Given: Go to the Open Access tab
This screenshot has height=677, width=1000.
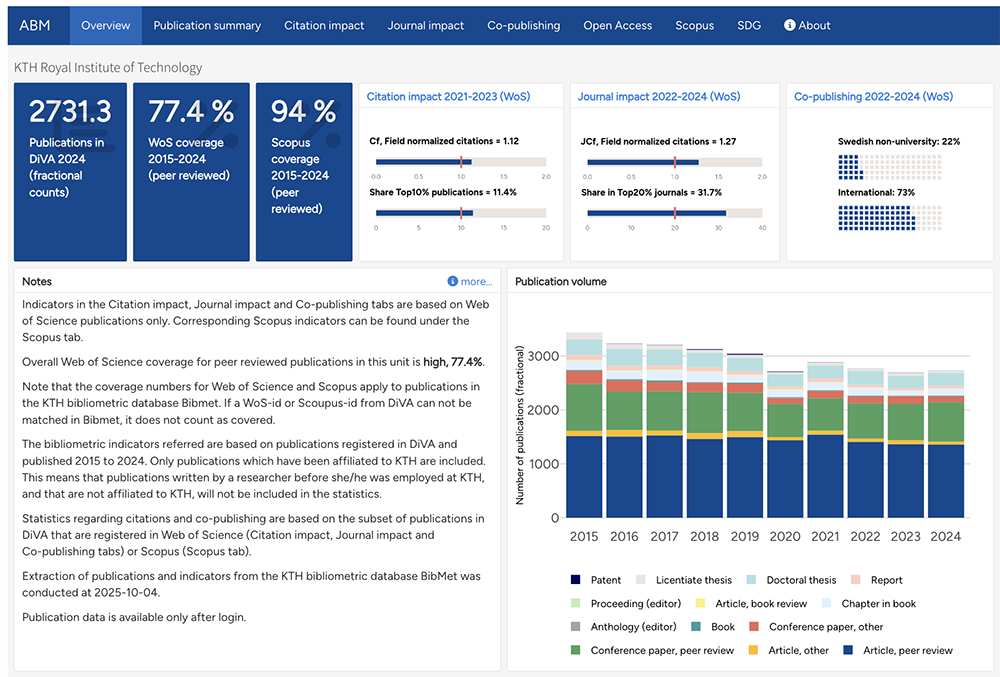Looking at the screenshot, I should tap(617, 25).
